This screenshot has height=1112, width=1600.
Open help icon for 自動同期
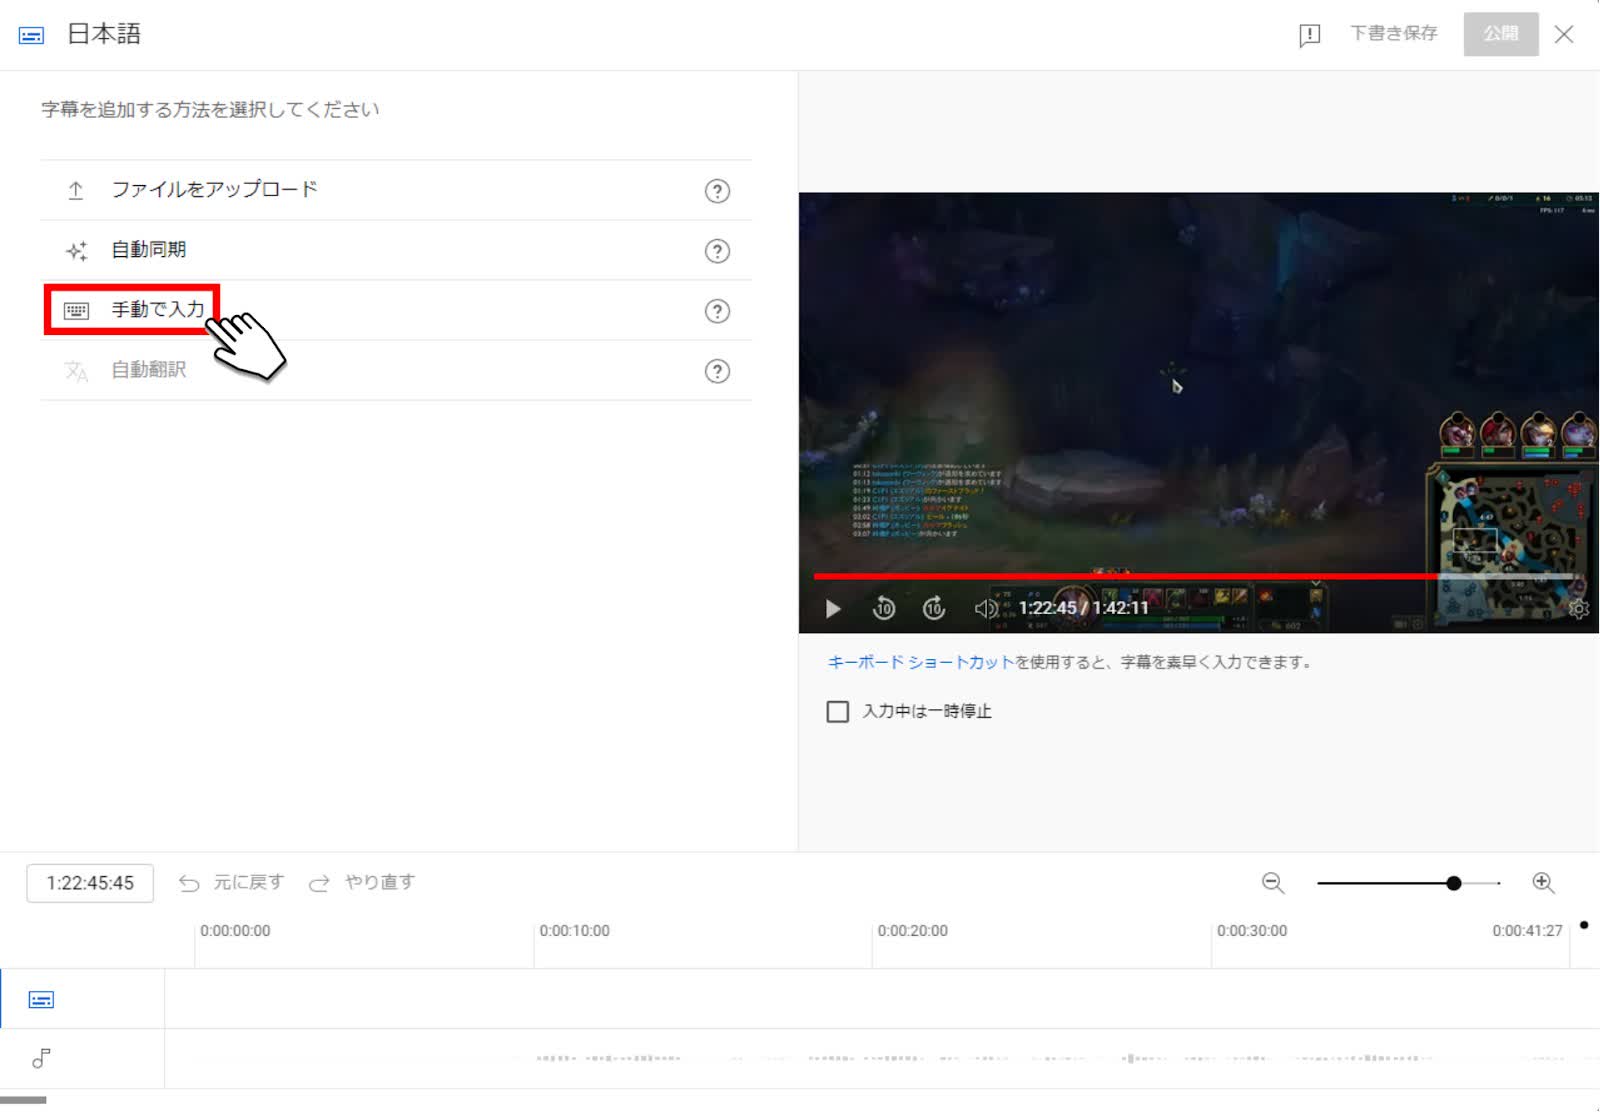coord(717,251)
